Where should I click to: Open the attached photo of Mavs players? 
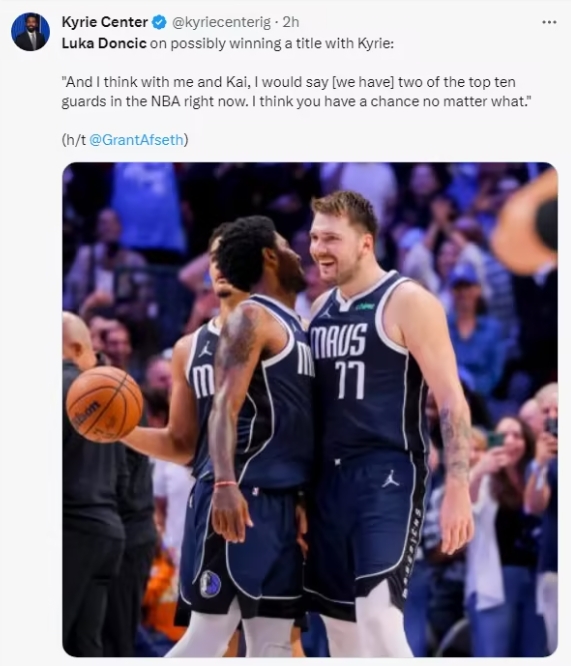point(310,409)
